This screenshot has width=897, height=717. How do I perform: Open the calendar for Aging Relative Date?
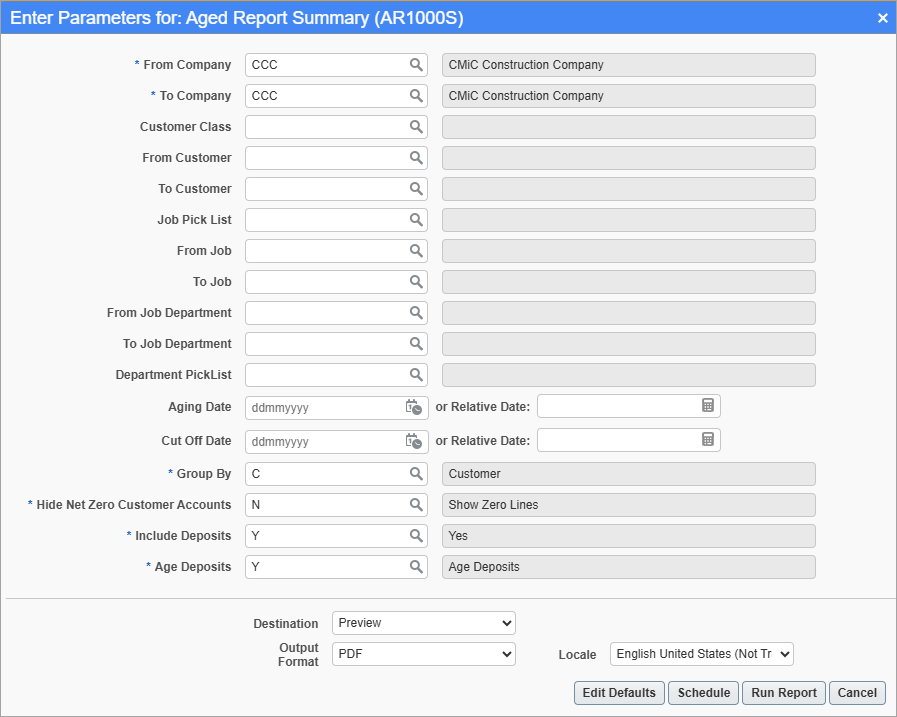(709, 406)
